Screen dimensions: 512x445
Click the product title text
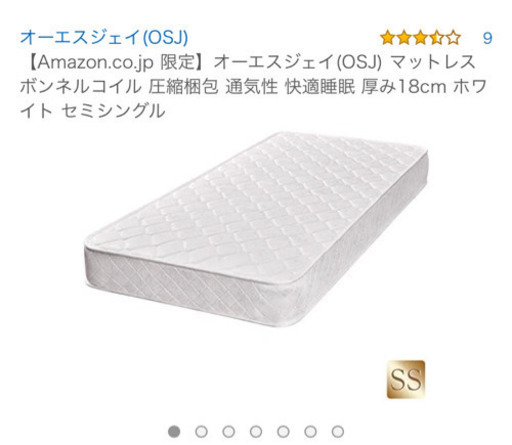tap(253, 86)
